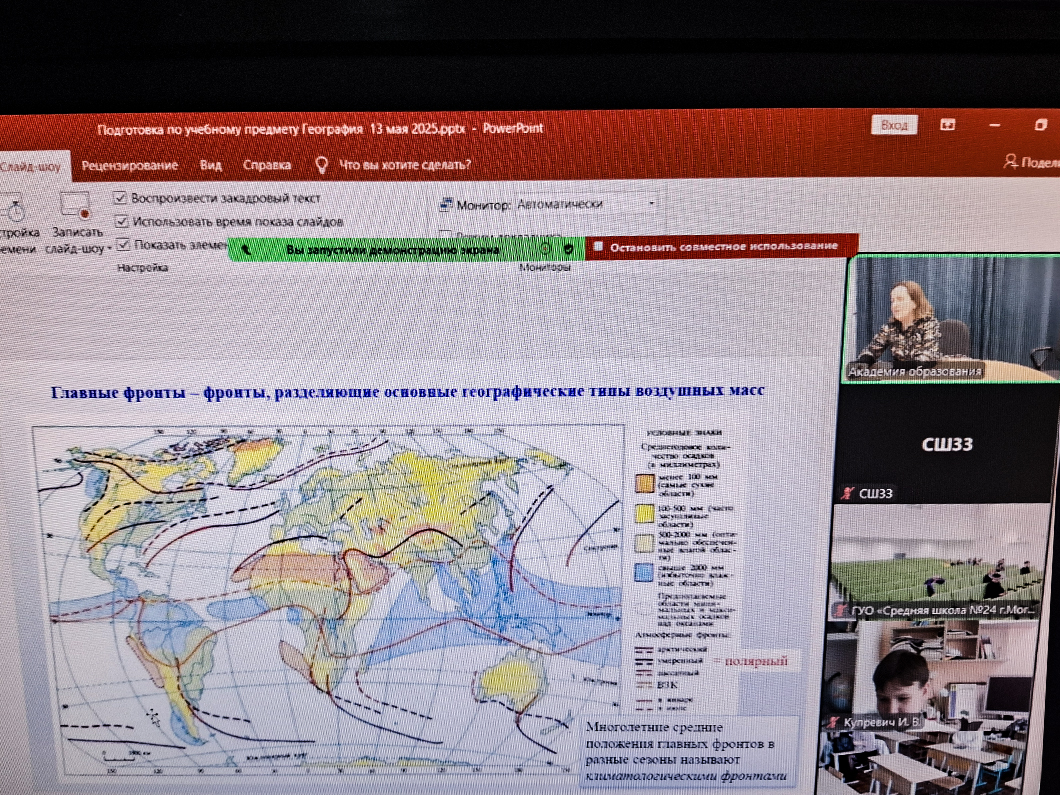The height and width of the screenshot is (795, 1060).
Task: Switch to the Вид ribbon tab
Action: (211, 165)
